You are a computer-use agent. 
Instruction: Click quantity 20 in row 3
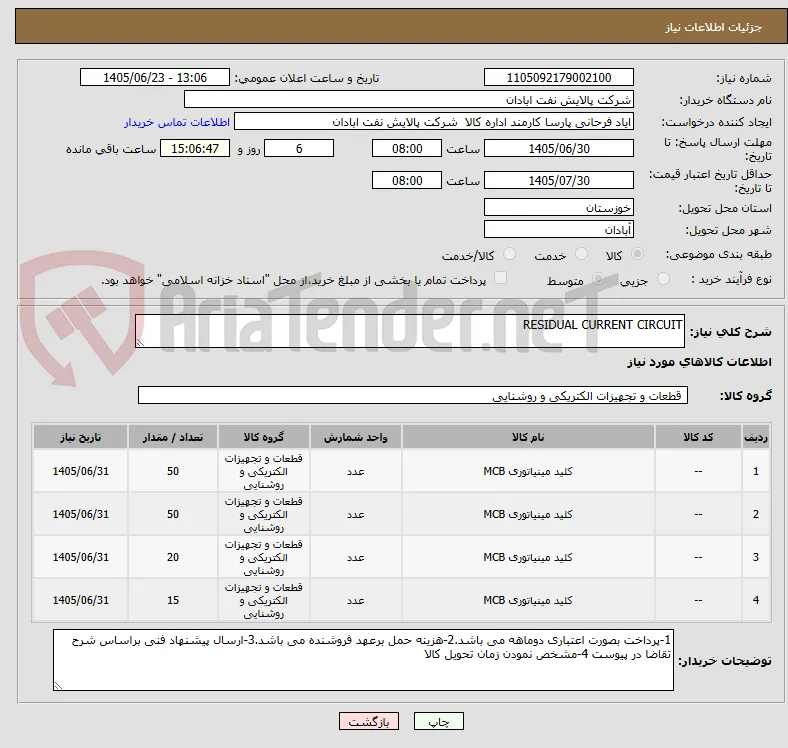(x=173, y=557)
